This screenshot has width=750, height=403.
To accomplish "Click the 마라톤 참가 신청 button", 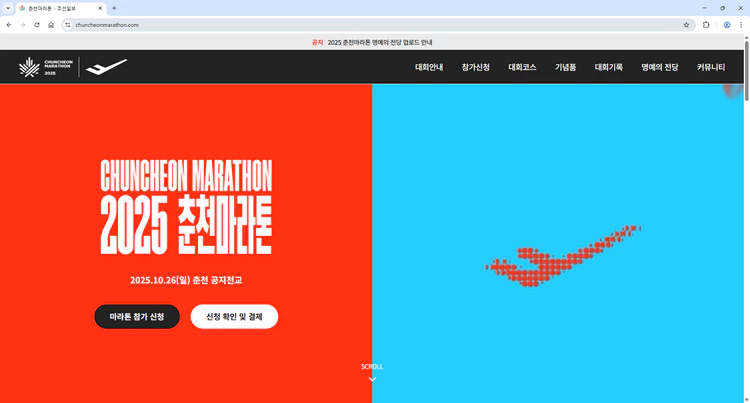I will (x=137, y=316).
